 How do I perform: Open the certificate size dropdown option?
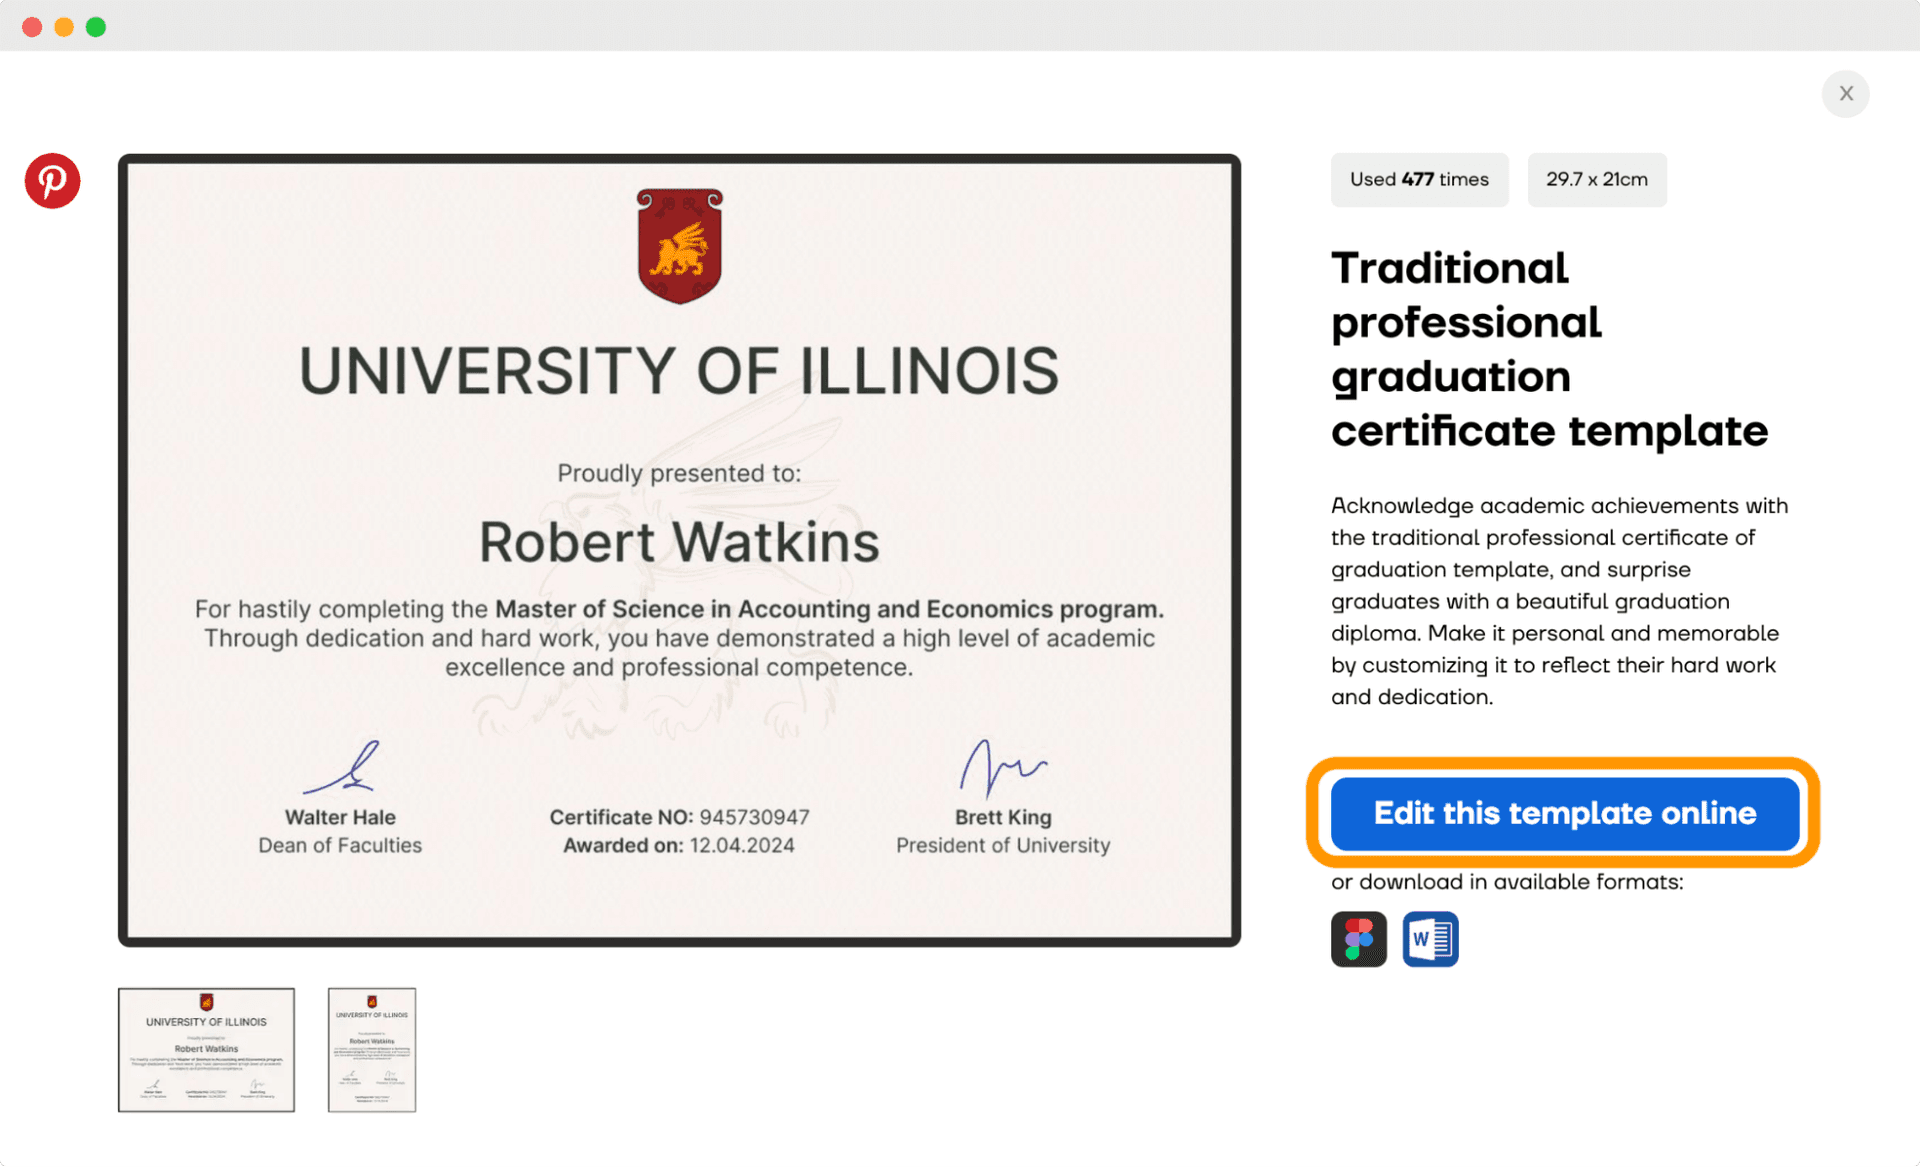click(1594, 178)
